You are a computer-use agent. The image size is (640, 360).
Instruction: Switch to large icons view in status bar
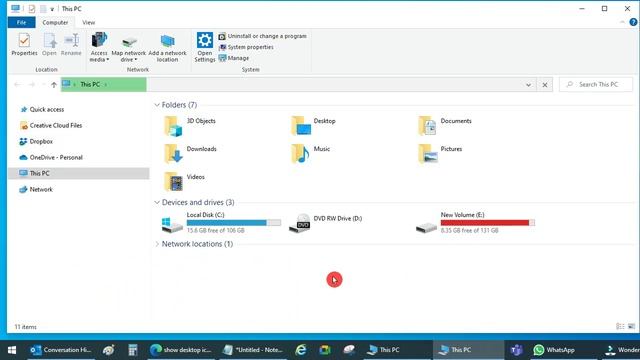[631, 327]
